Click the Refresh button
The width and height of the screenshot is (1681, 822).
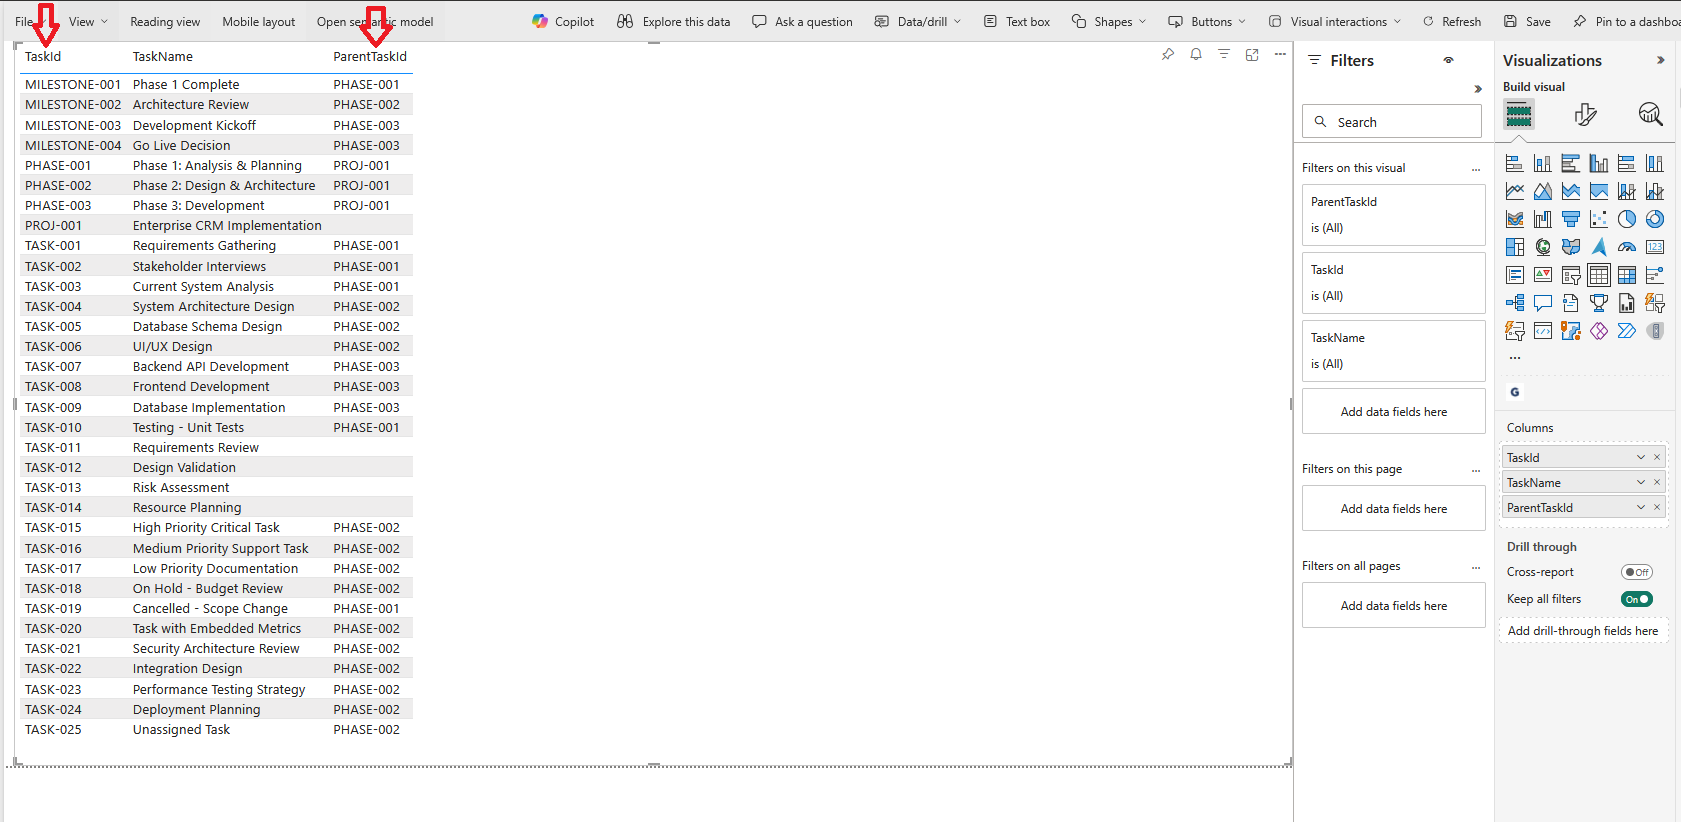coord(1452,21)
